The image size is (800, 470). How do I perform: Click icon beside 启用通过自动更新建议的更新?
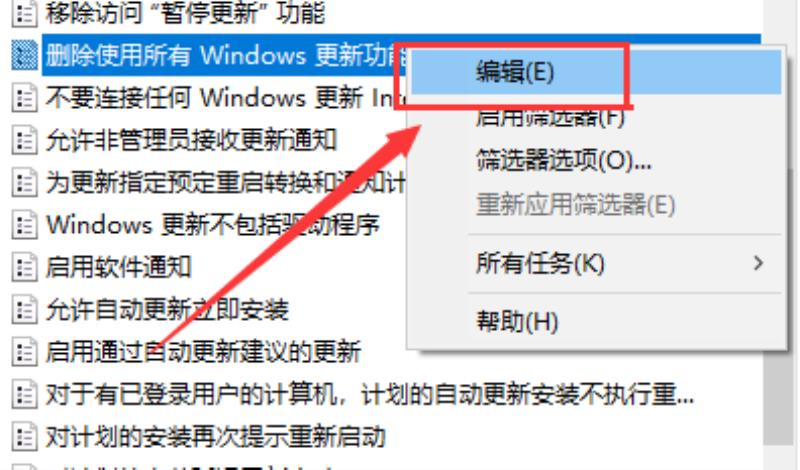click(x=24, y=352)
